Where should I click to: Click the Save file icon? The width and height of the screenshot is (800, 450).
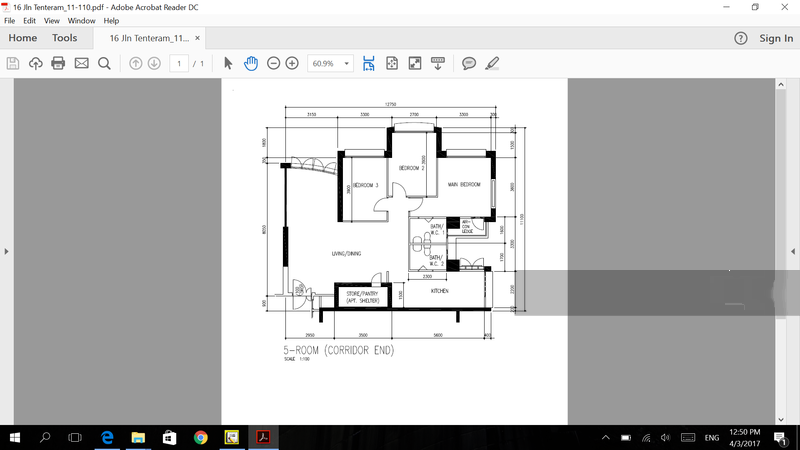(x=13, y=63)
